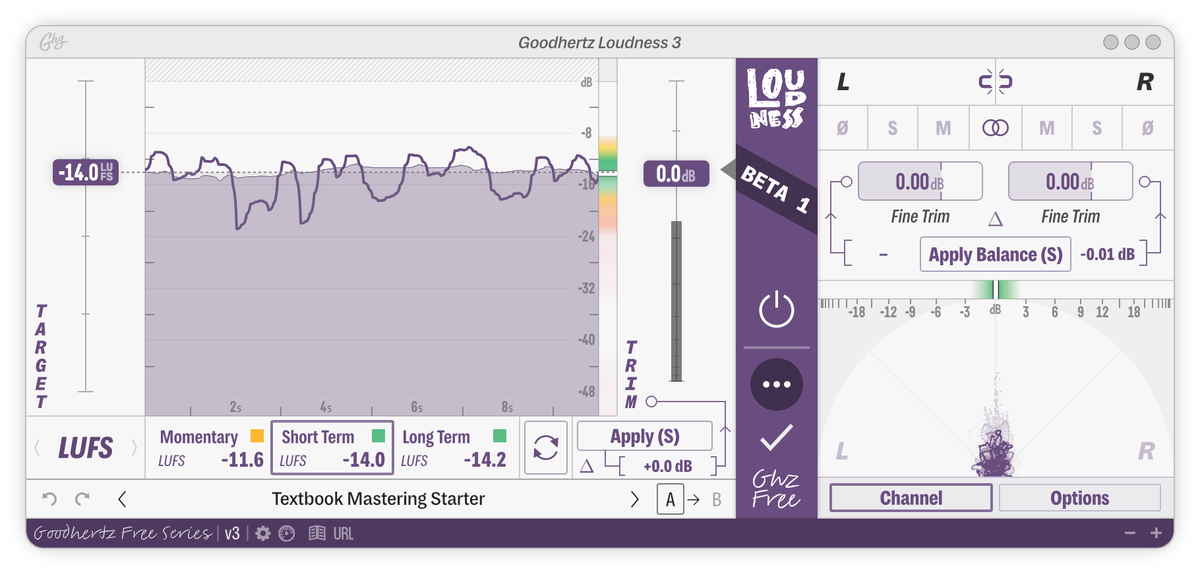Image resolution: width=1200 pixels, height=574 pixels.
Task: Open the URL link in footer
Action: click(x=343, y=534)
